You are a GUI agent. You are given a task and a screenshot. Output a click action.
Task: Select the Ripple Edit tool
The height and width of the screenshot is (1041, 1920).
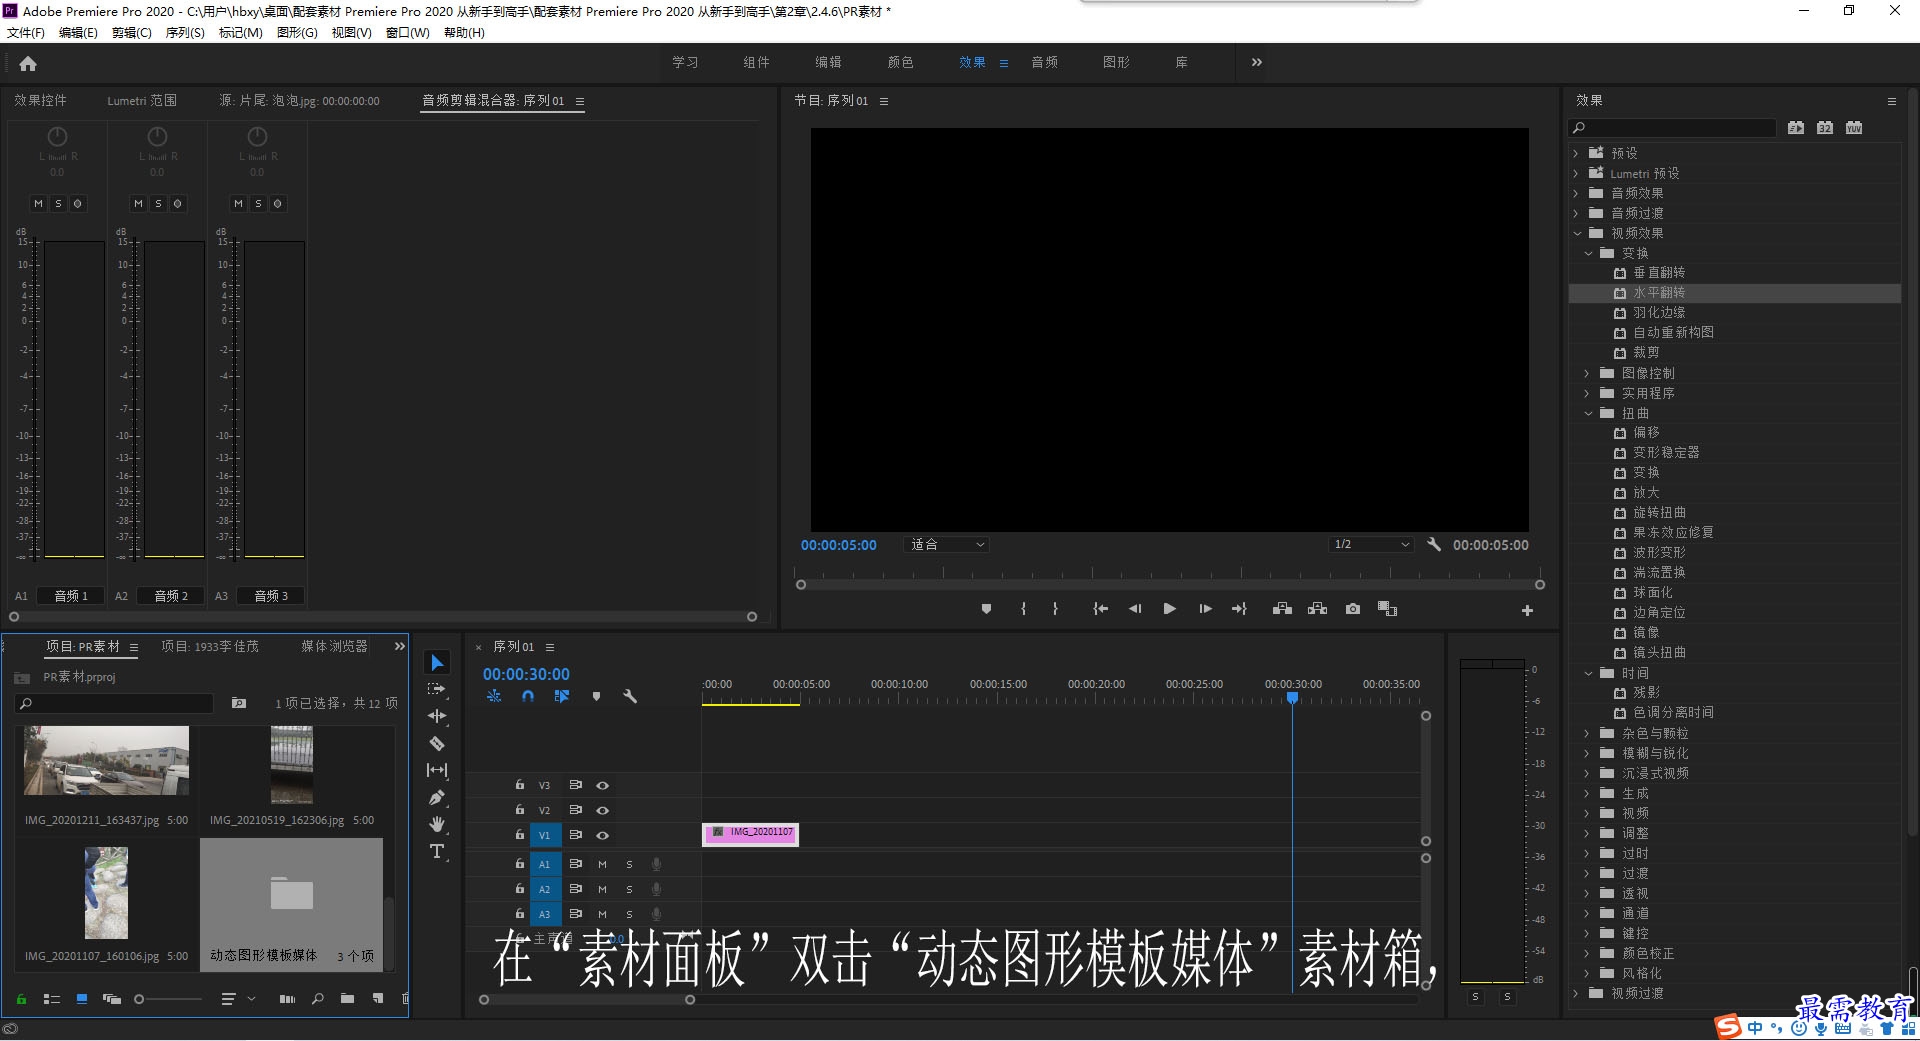437,716
